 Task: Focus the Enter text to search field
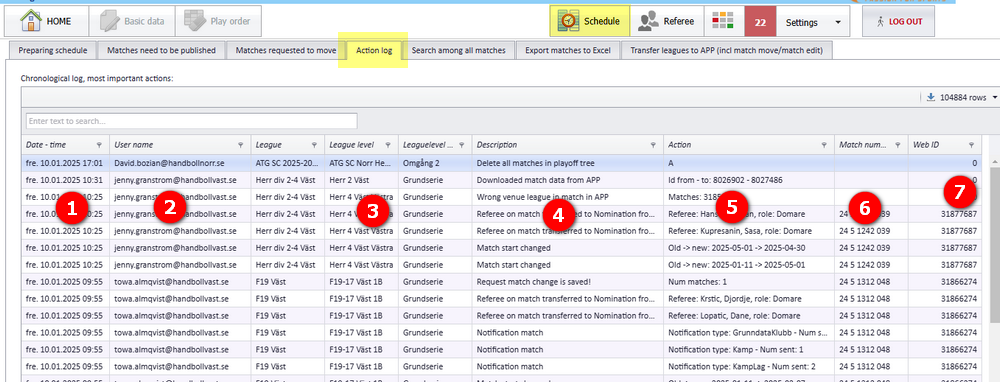pyautogui.click(x=191, y=121)
